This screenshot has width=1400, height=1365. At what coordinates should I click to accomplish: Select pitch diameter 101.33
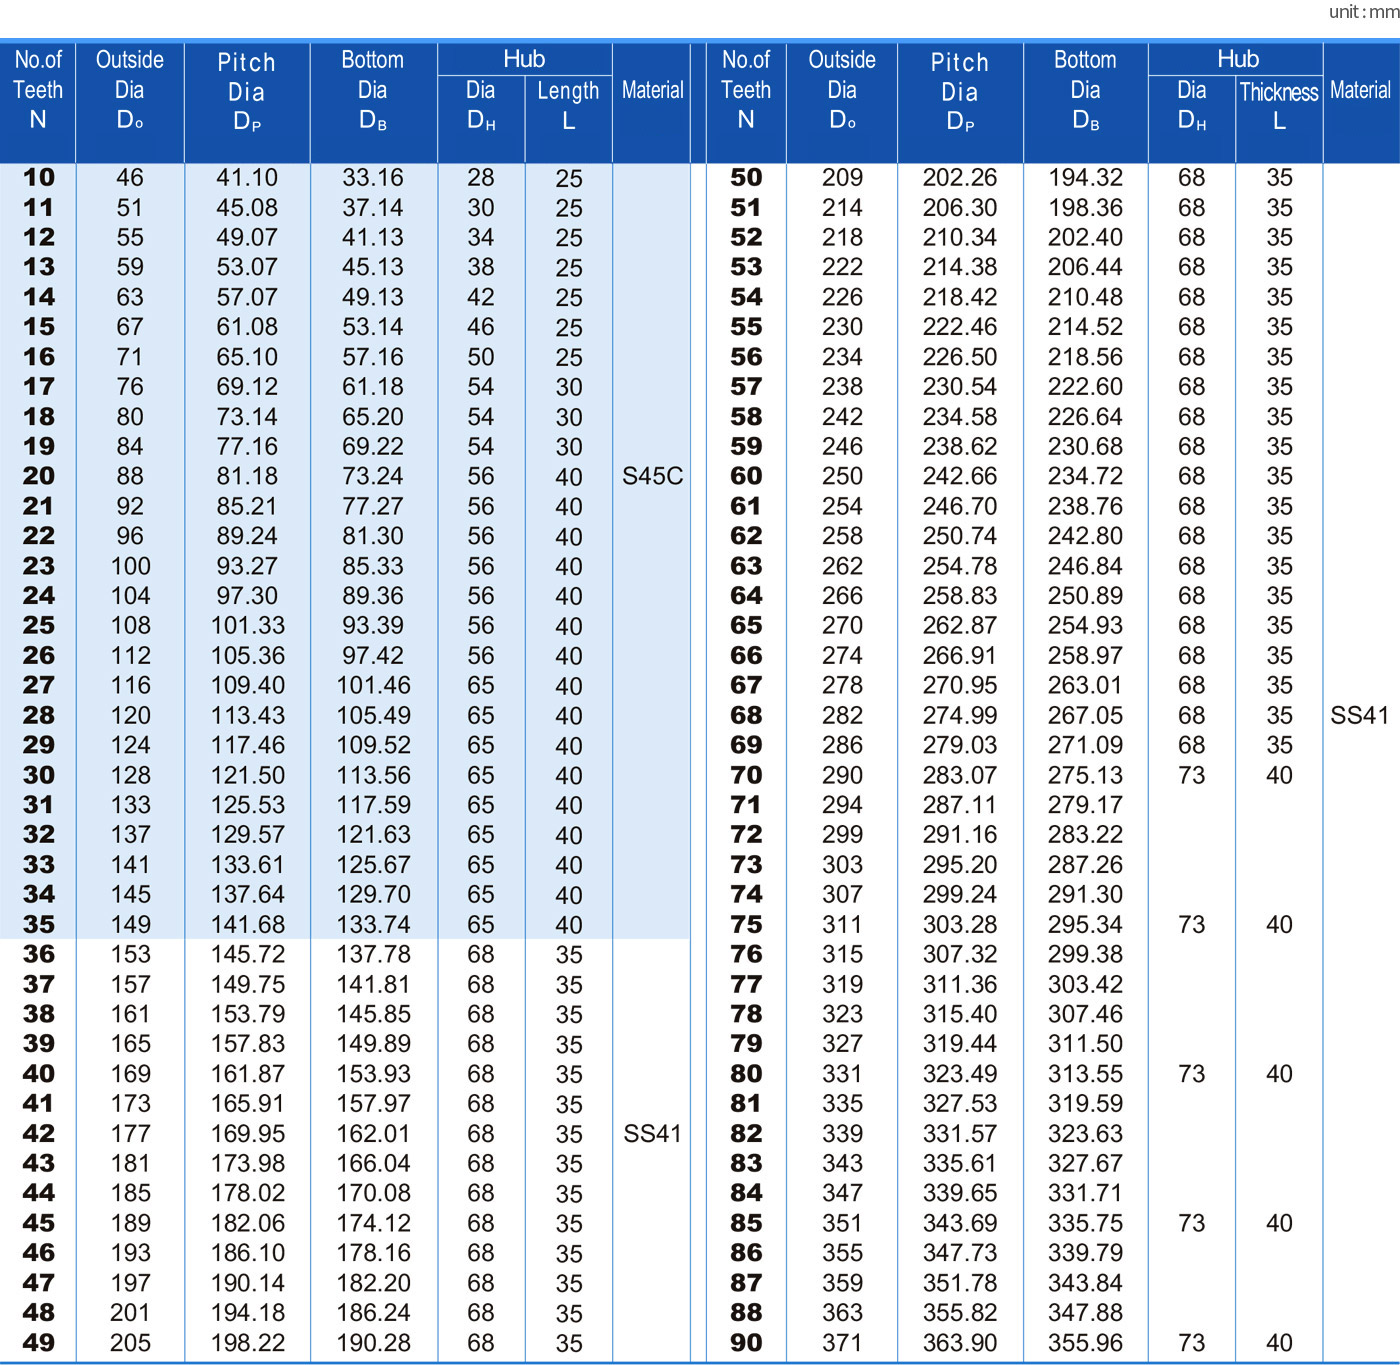pos(247,625)
